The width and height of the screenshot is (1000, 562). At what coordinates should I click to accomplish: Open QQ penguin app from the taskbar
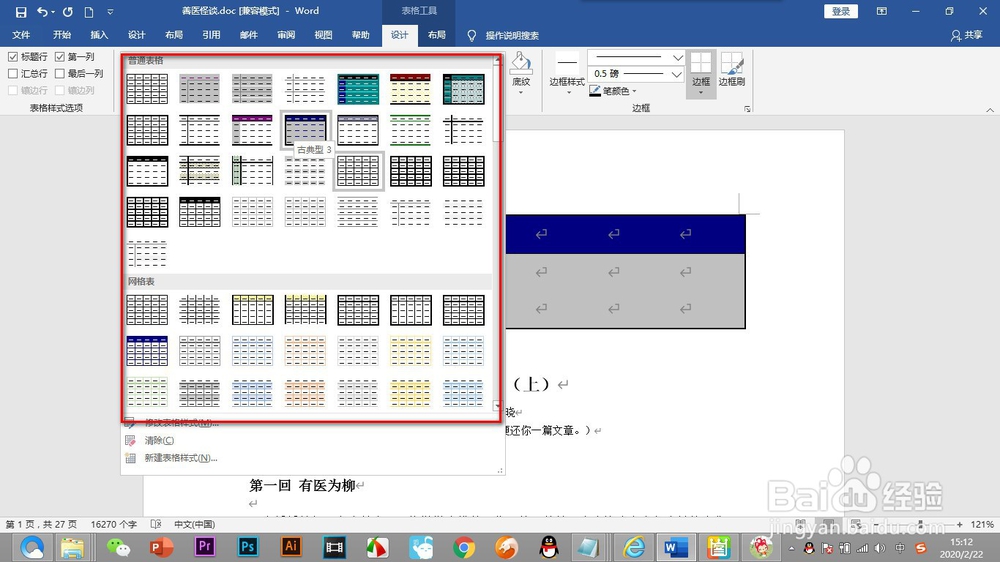tap(548, 547)
